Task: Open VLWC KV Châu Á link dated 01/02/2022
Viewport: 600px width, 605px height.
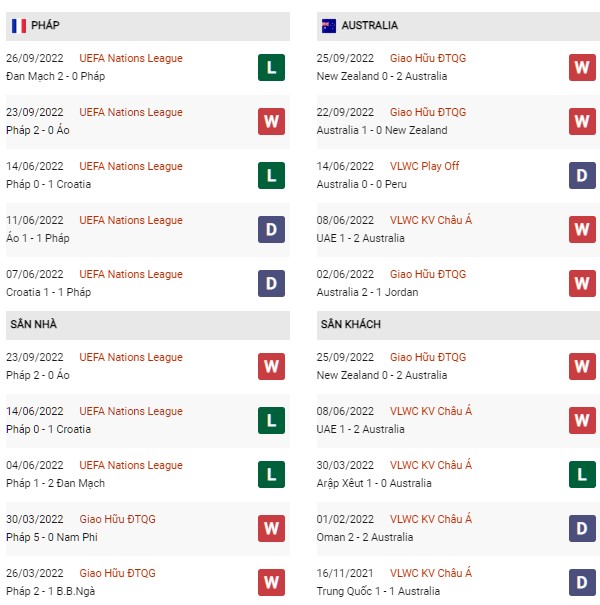Action: click(x=431, y=519)
